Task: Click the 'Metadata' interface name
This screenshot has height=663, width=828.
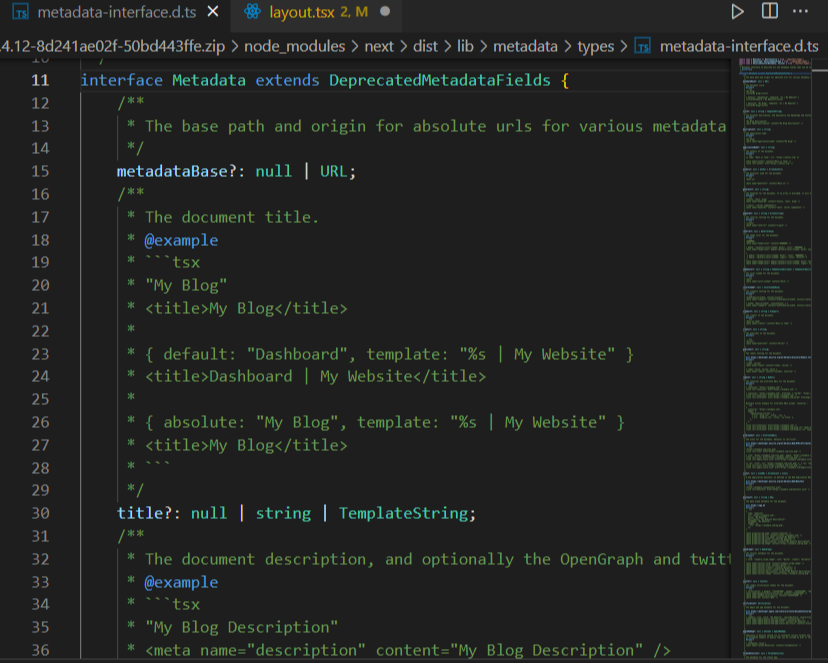Action: 209,80
